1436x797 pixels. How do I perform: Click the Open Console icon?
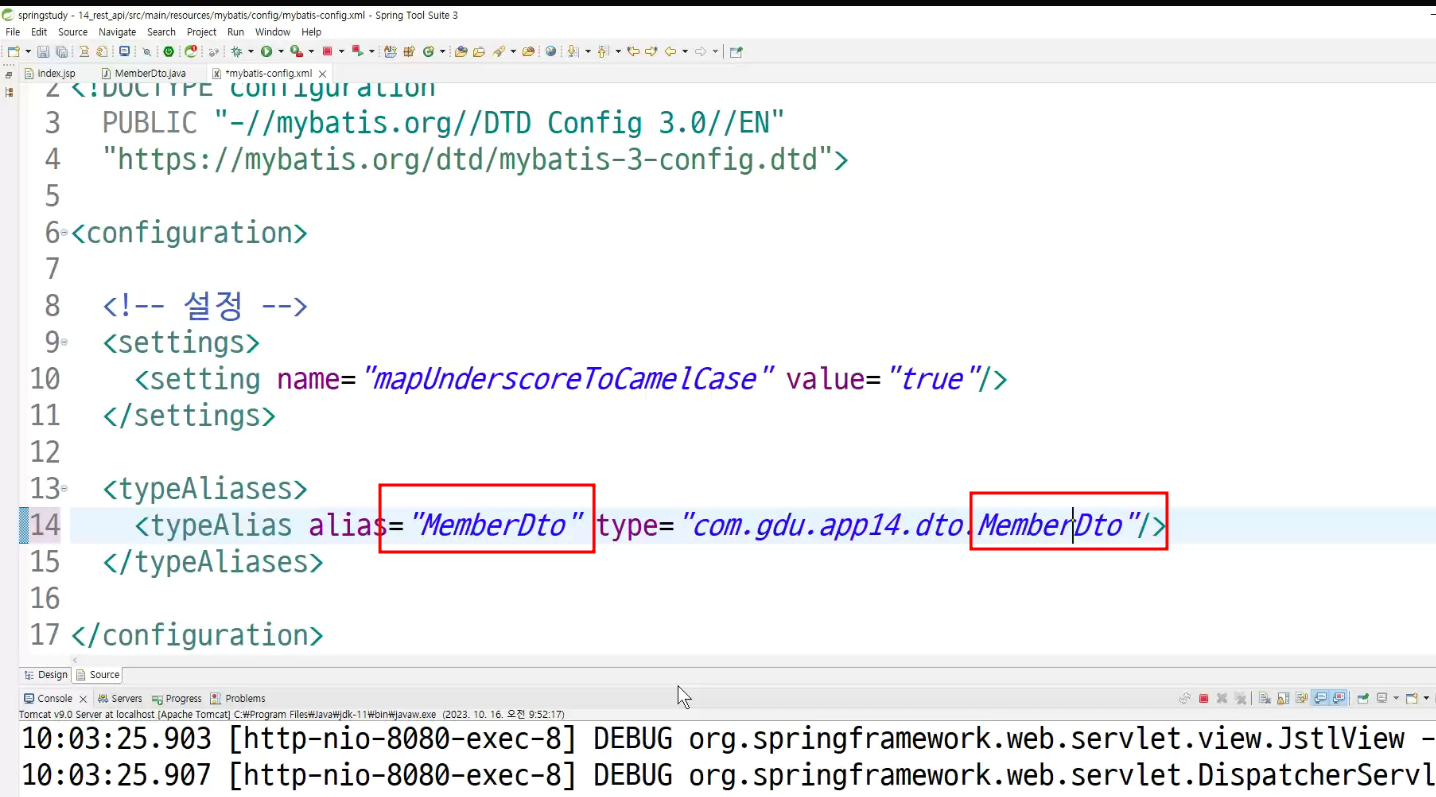tap(1411, 699)
